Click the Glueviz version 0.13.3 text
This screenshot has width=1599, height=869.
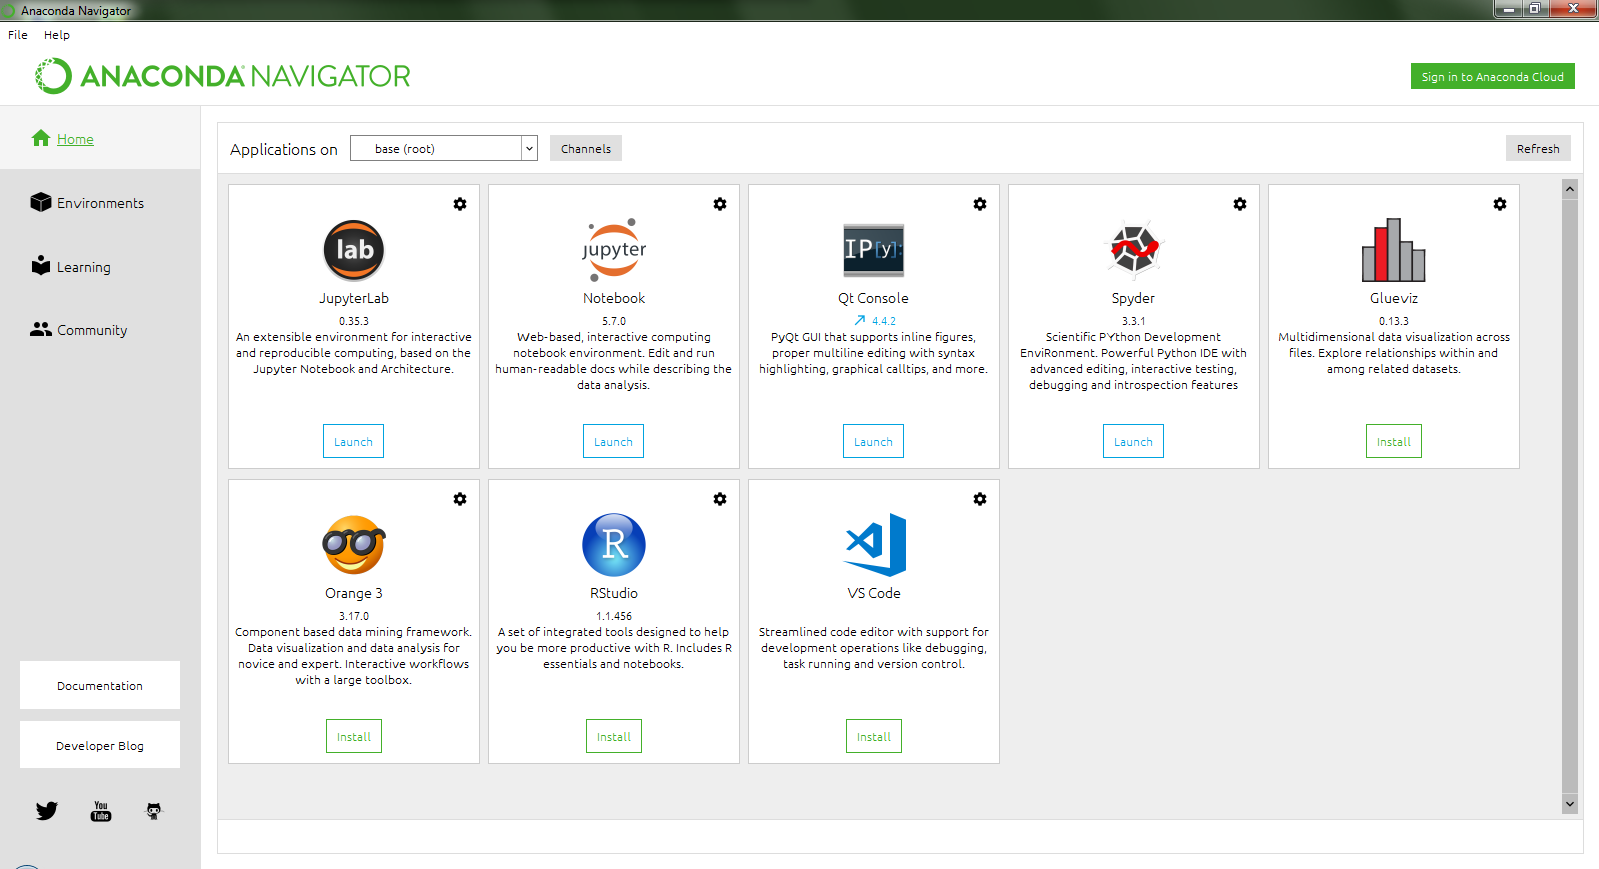point(1394,321)
